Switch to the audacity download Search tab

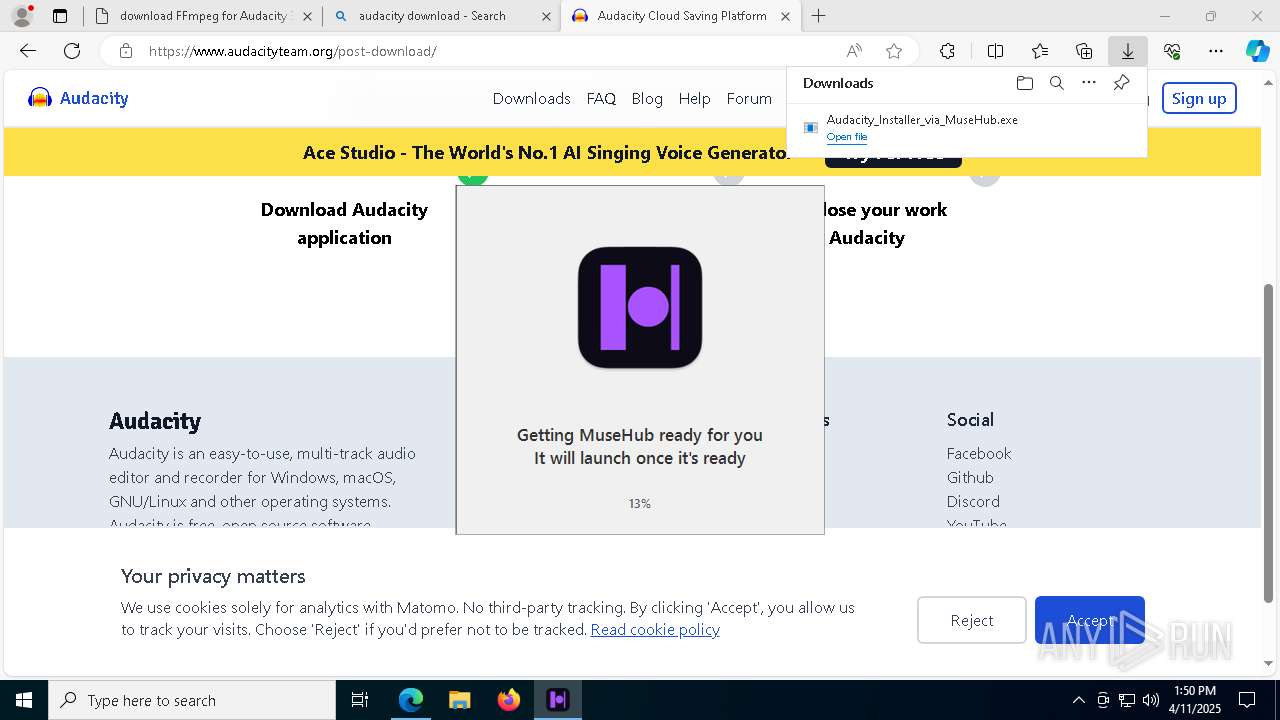pyautogui.click(x=441, y=16)
